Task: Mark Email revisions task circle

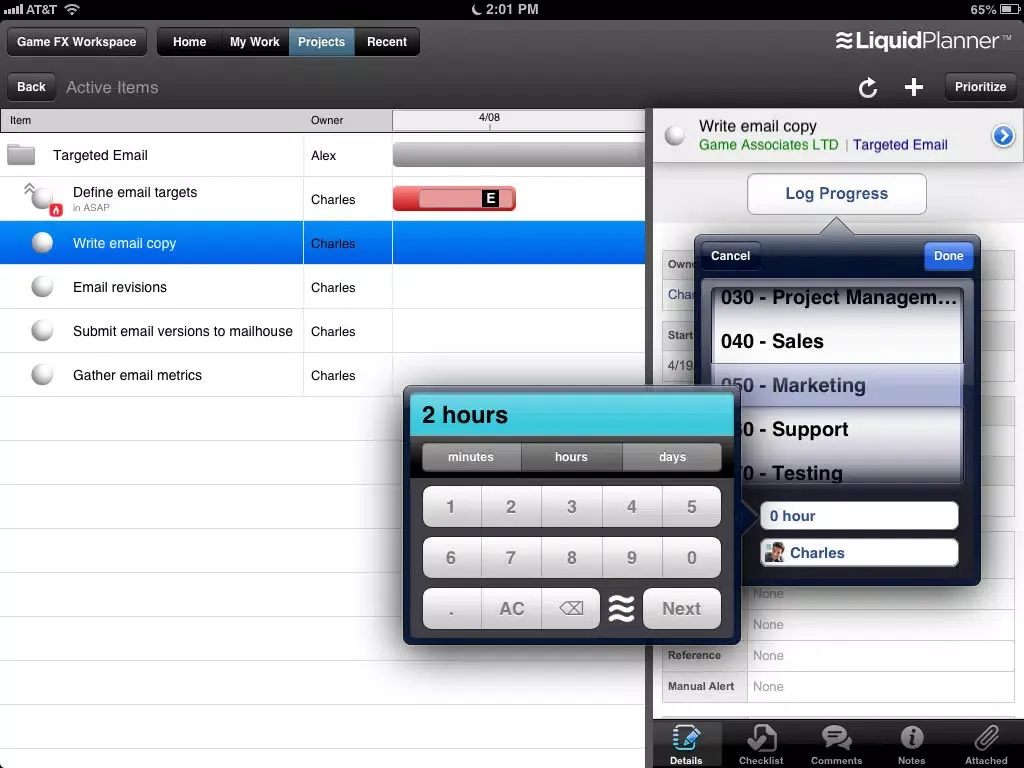Action: pos(42,287)
